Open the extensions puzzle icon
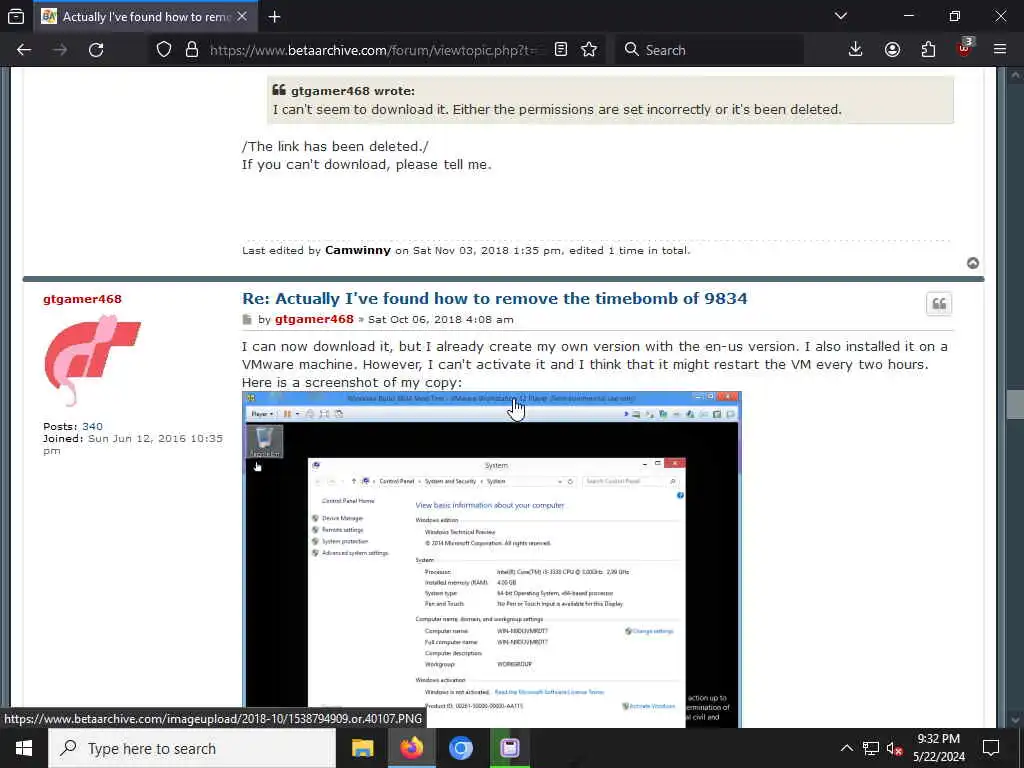The image size is (1024, 768). pyautogui.click(x=928, y=50)
